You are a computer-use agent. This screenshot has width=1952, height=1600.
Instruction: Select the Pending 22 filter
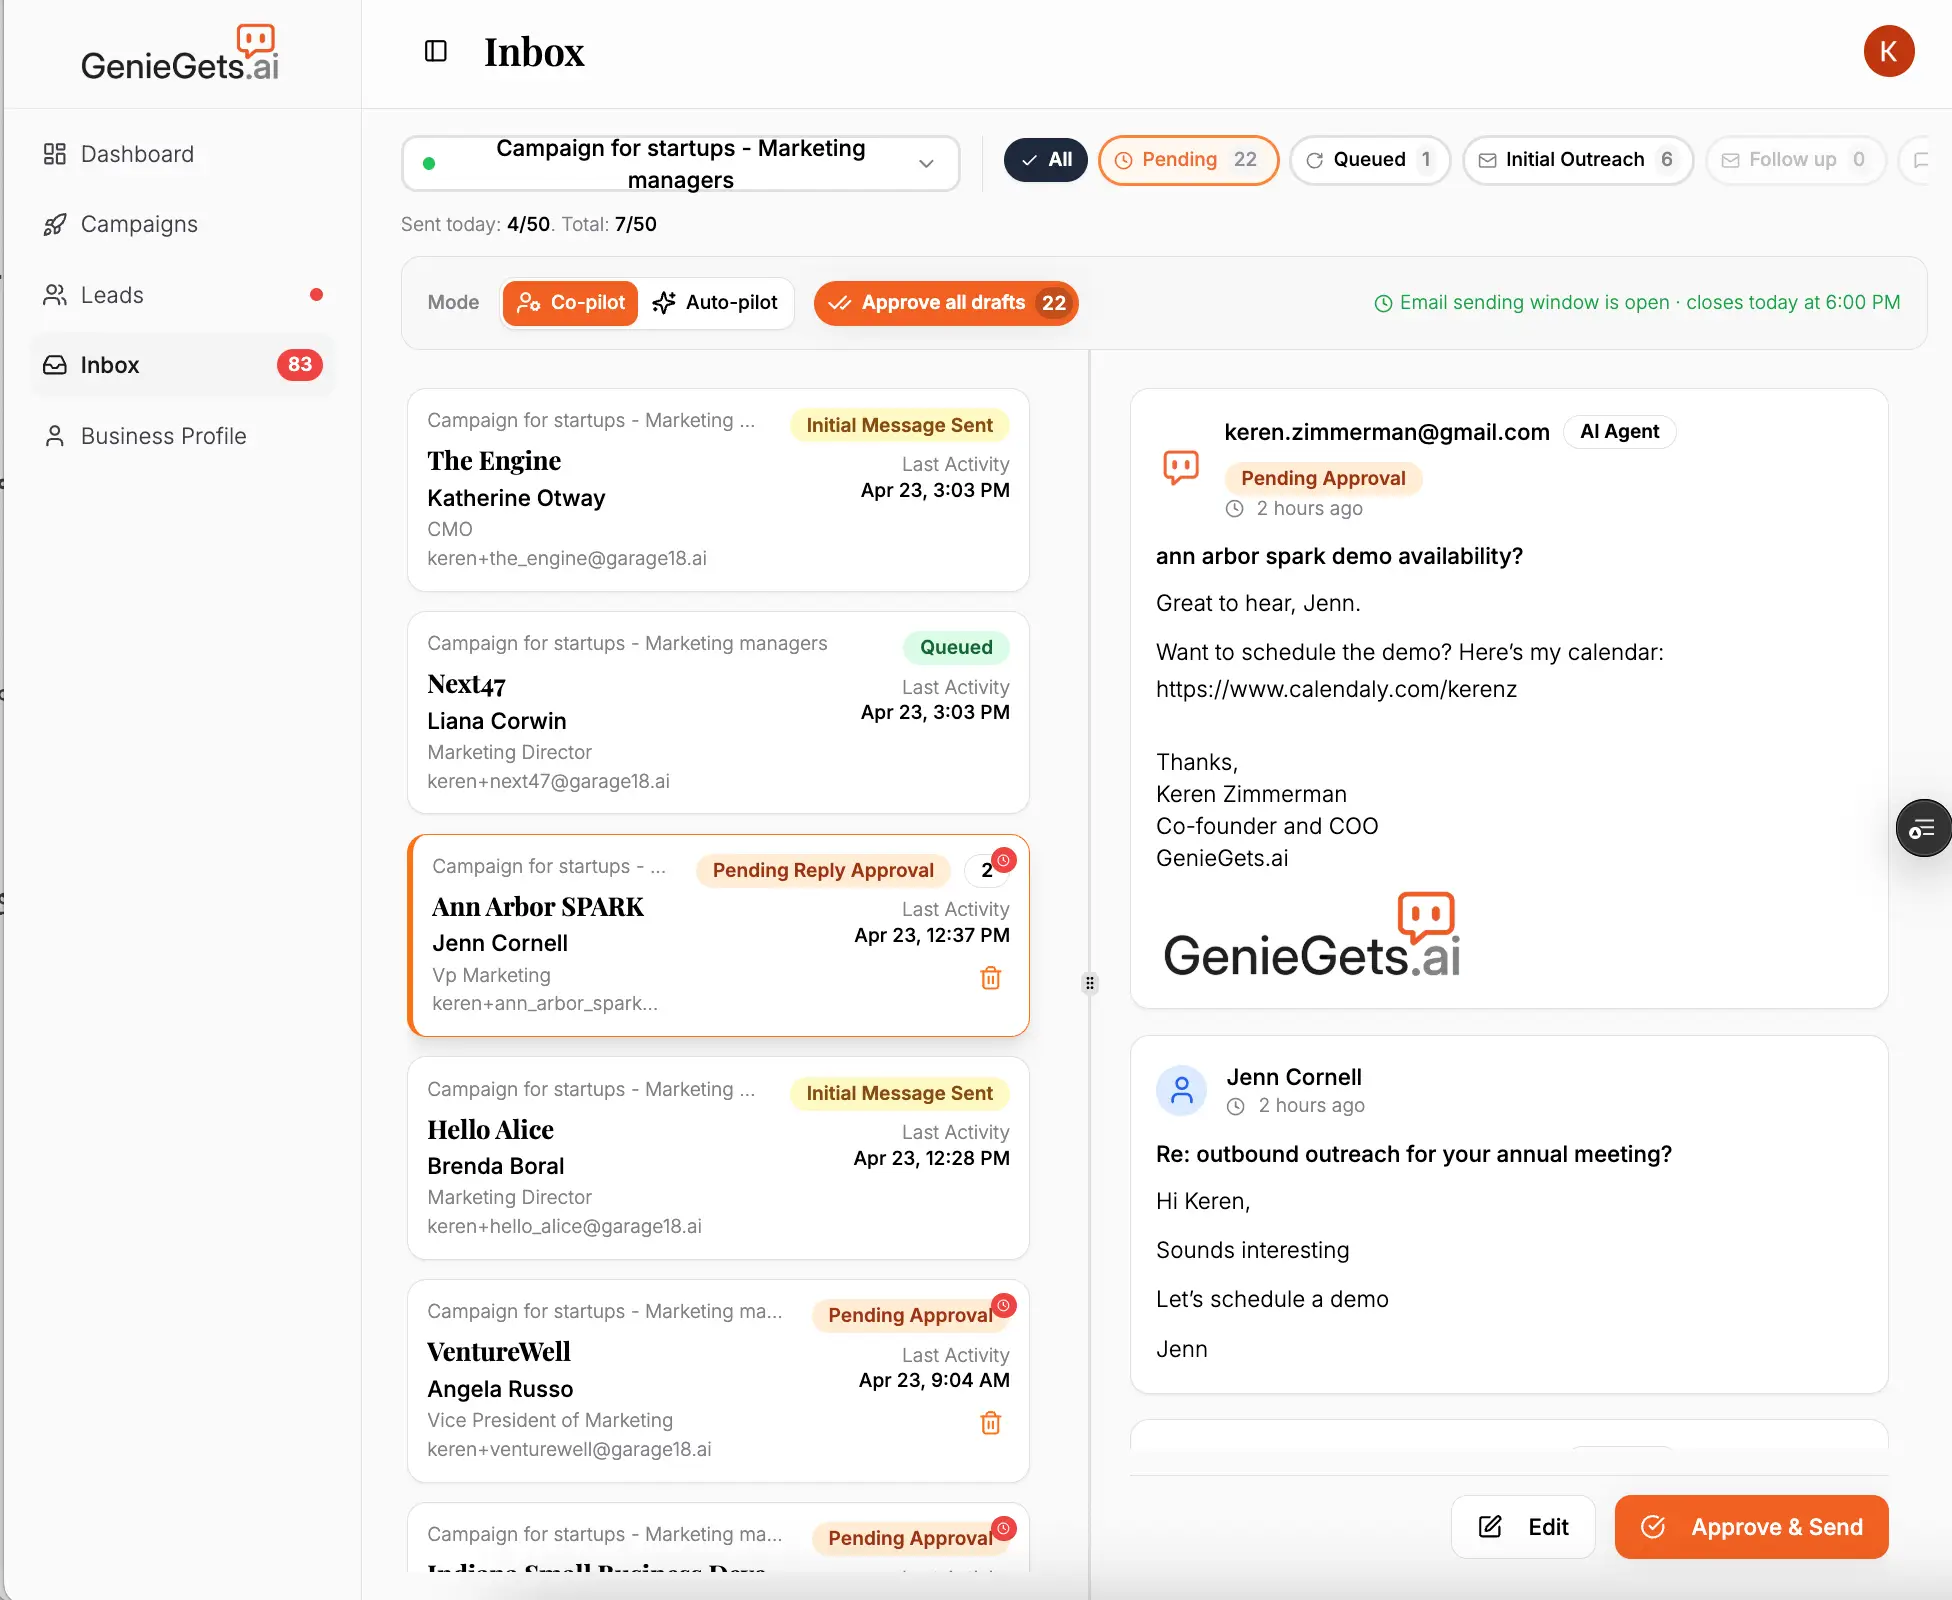pyautogui.click(x=1188, y=160)
